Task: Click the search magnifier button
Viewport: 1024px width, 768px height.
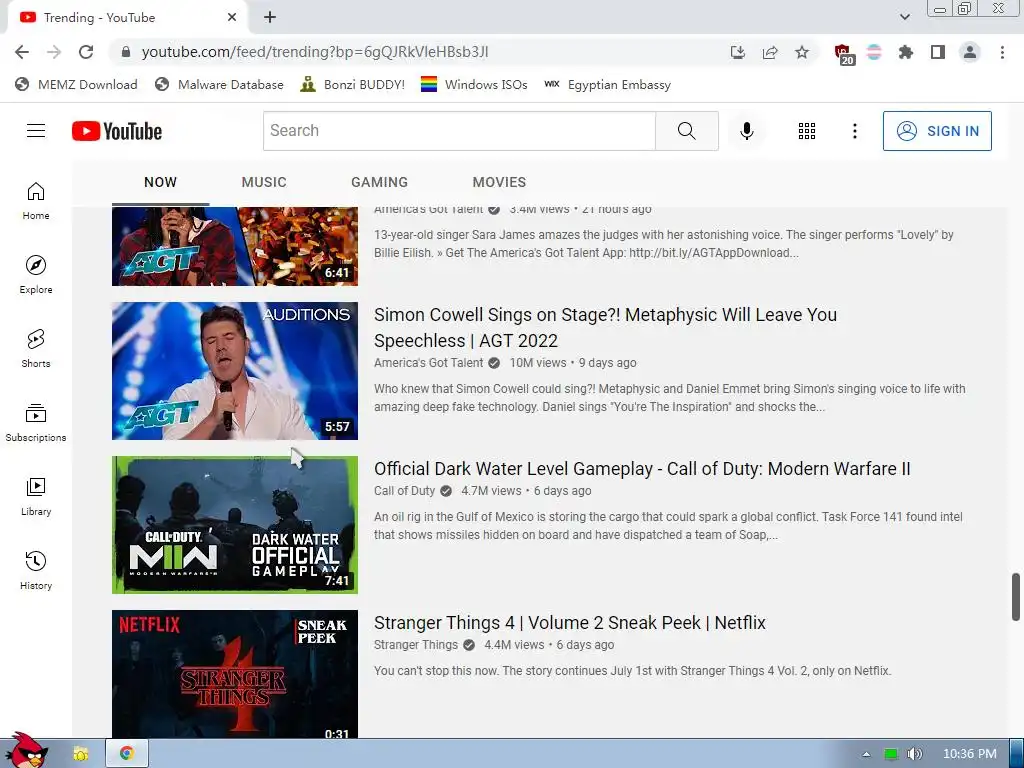Action: coord(686,131)
